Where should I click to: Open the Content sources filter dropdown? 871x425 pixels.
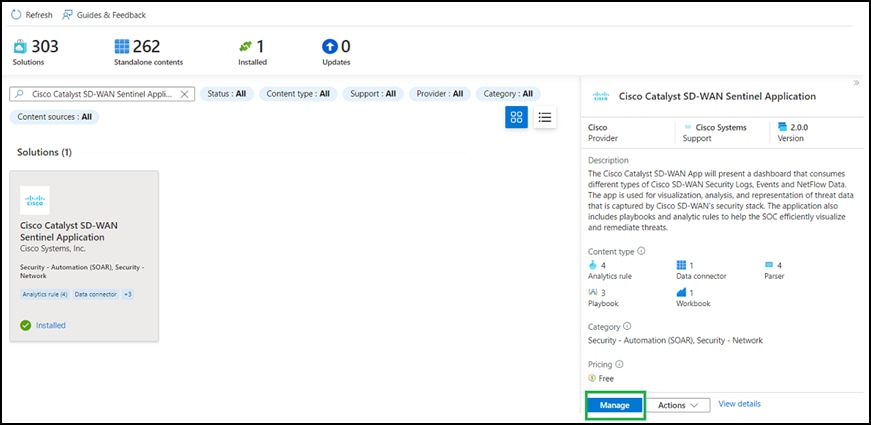[x=54, y=117]
